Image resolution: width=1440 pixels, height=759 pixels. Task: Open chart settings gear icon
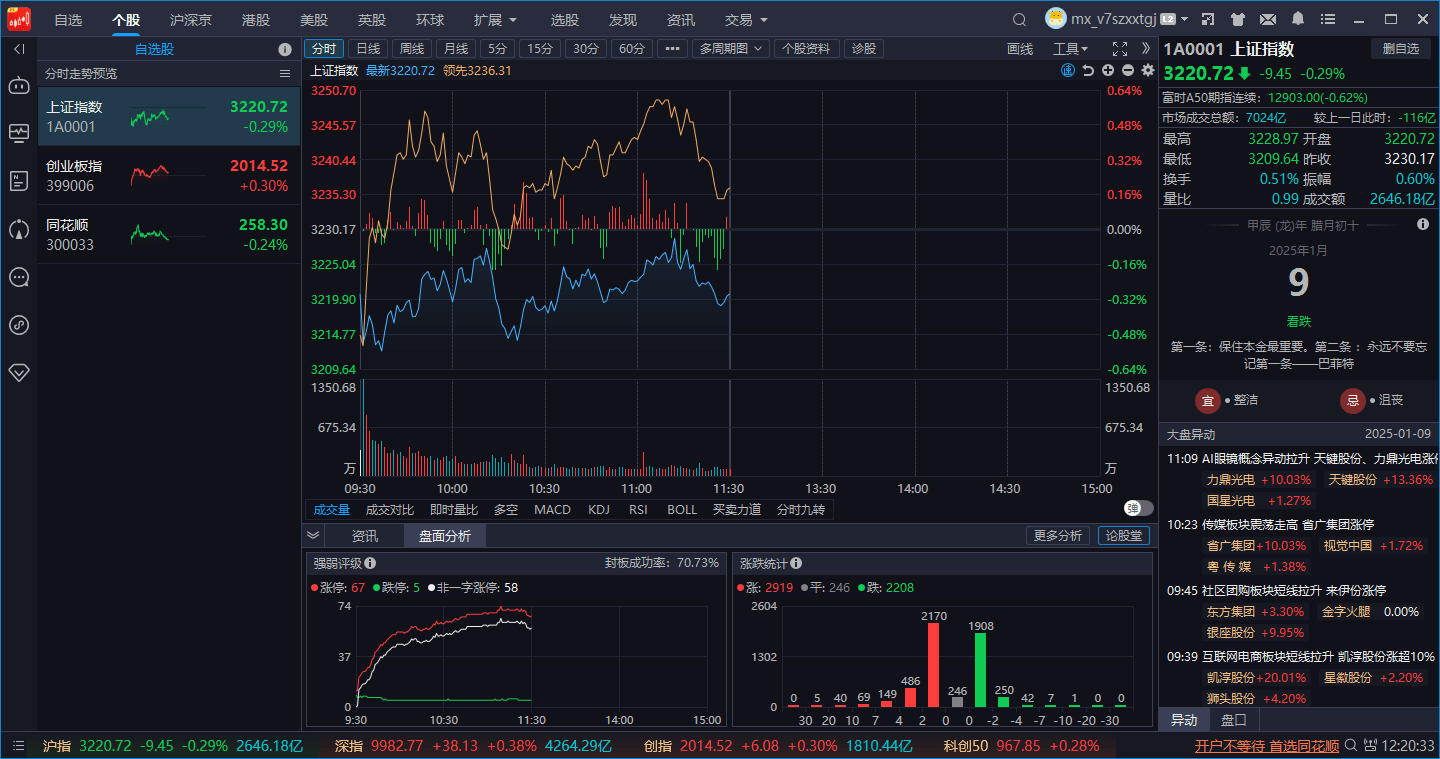pyautogui.click(x=1148, y=70)
